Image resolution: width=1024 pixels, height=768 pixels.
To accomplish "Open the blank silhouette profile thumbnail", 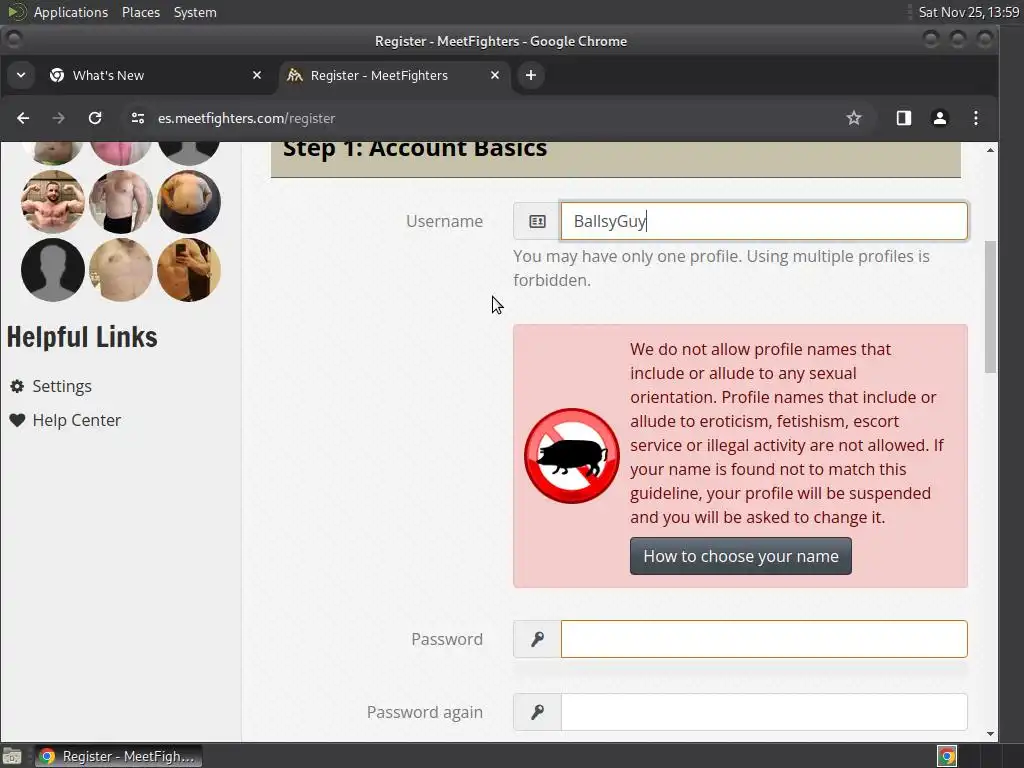I will coord(52,270).
